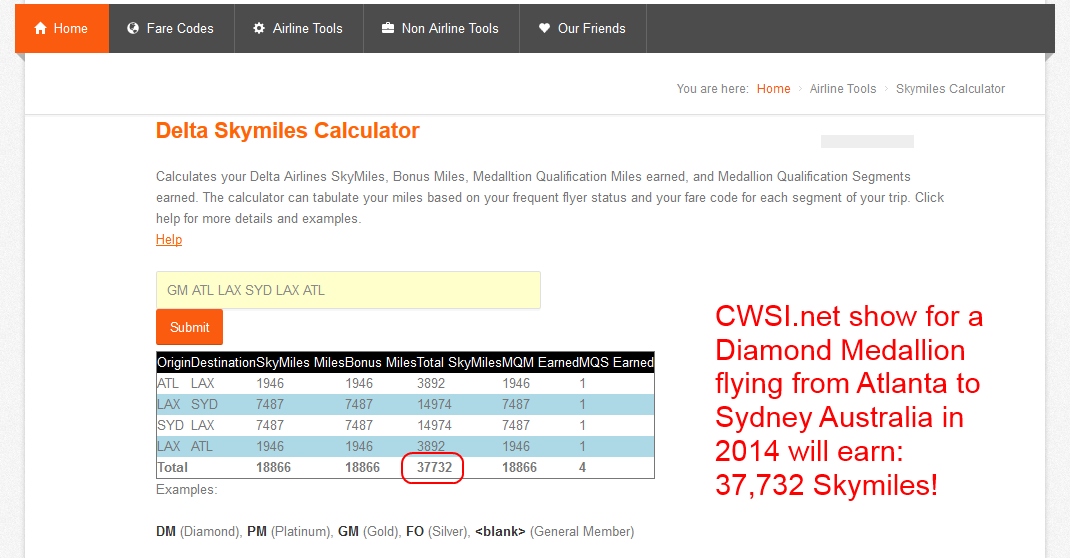1070x558 pixels.
Task: Click the 37732 grand total cell
Action: (435, 467)
